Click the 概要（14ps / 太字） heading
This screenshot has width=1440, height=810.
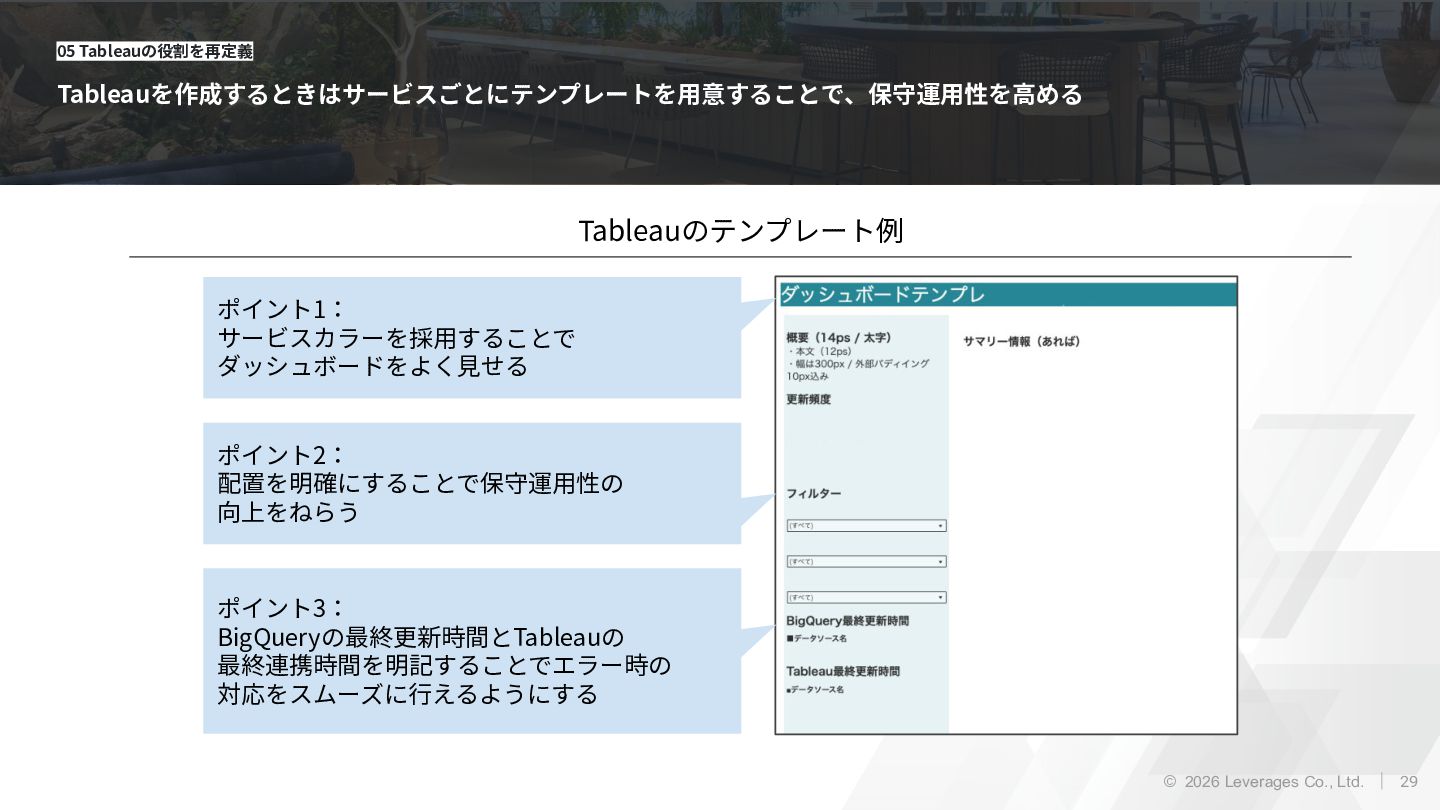[x=838, y=338]
